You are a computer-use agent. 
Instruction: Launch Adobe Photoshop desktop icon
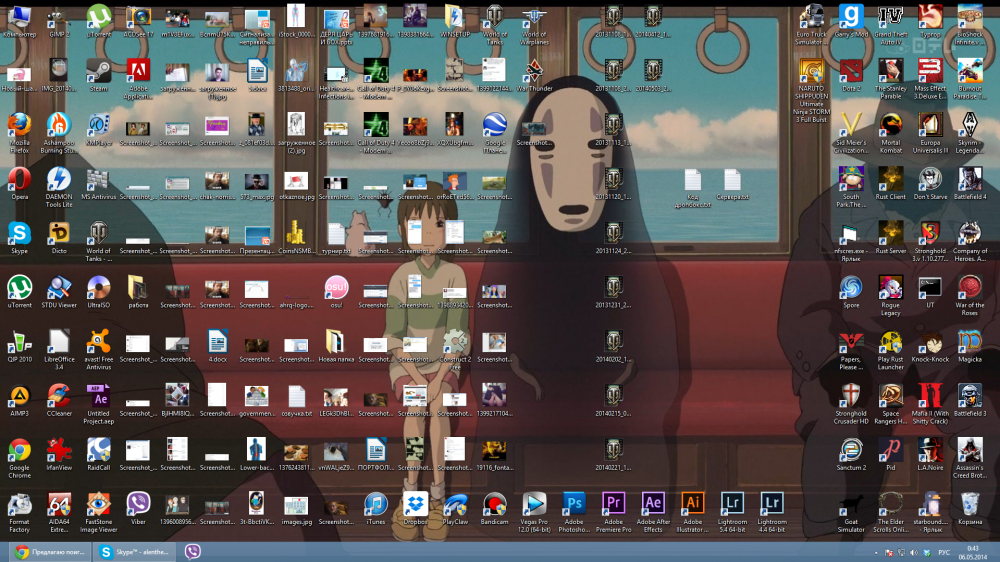pos(573,513)
